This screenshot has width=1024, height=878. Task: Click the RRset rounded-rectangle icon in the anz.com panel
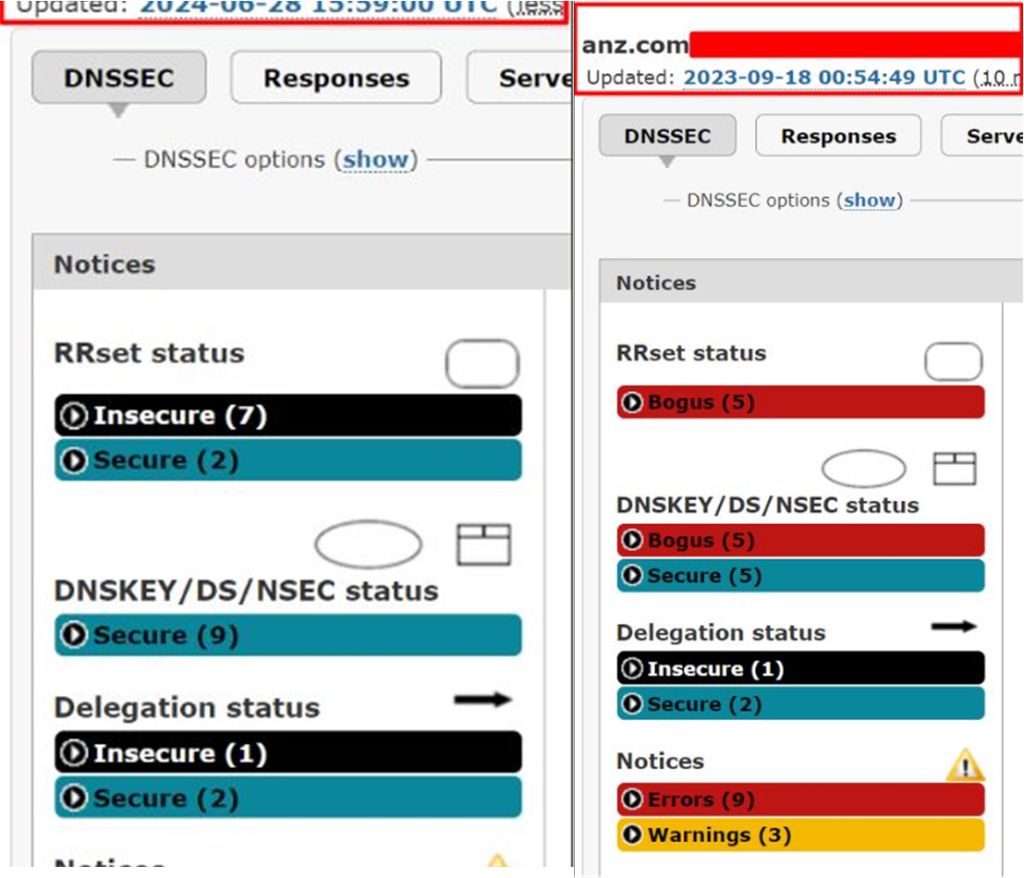pos(953,362)
